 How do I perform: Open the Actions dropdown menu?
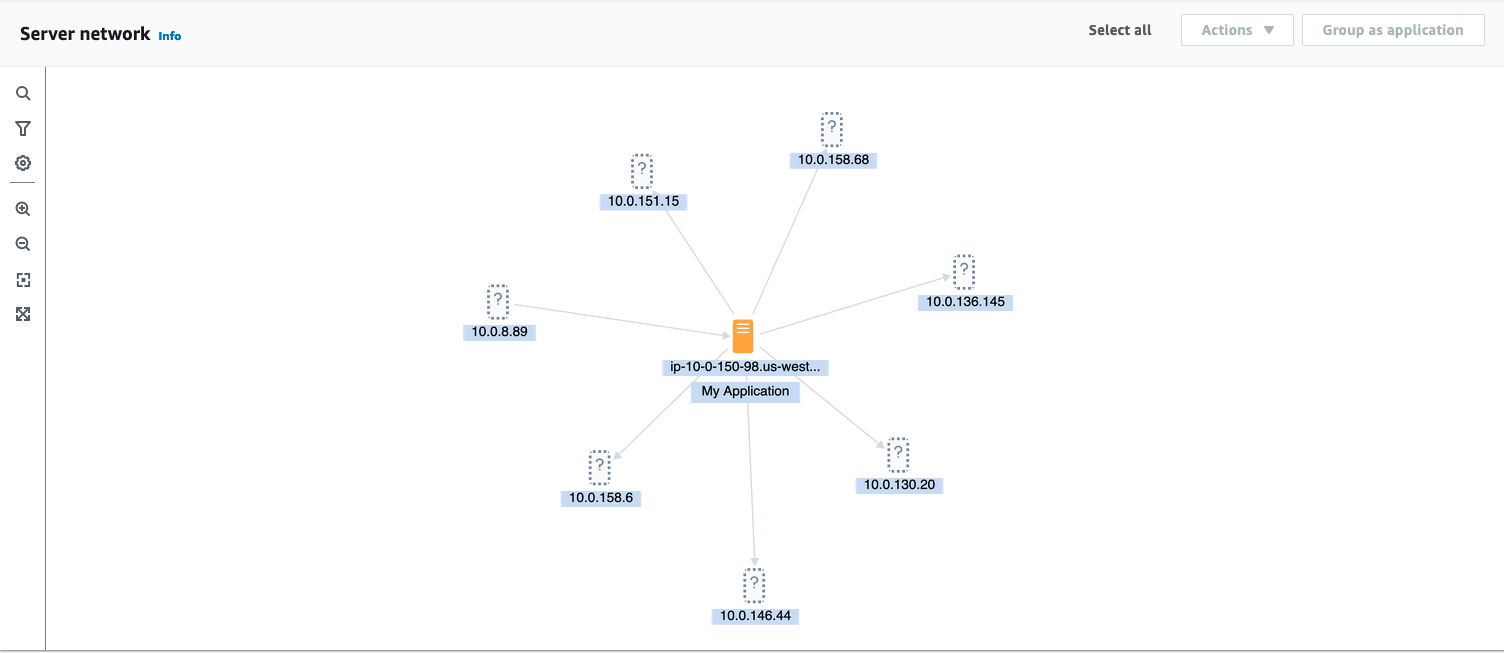(1237, 29)
